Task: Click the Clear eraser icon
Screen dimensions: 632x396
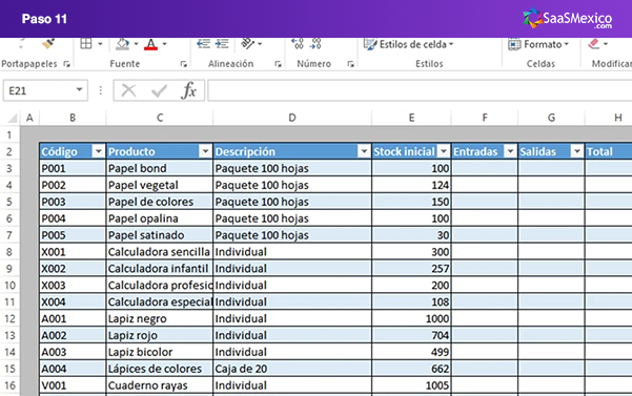Action: tap(594, 43)
